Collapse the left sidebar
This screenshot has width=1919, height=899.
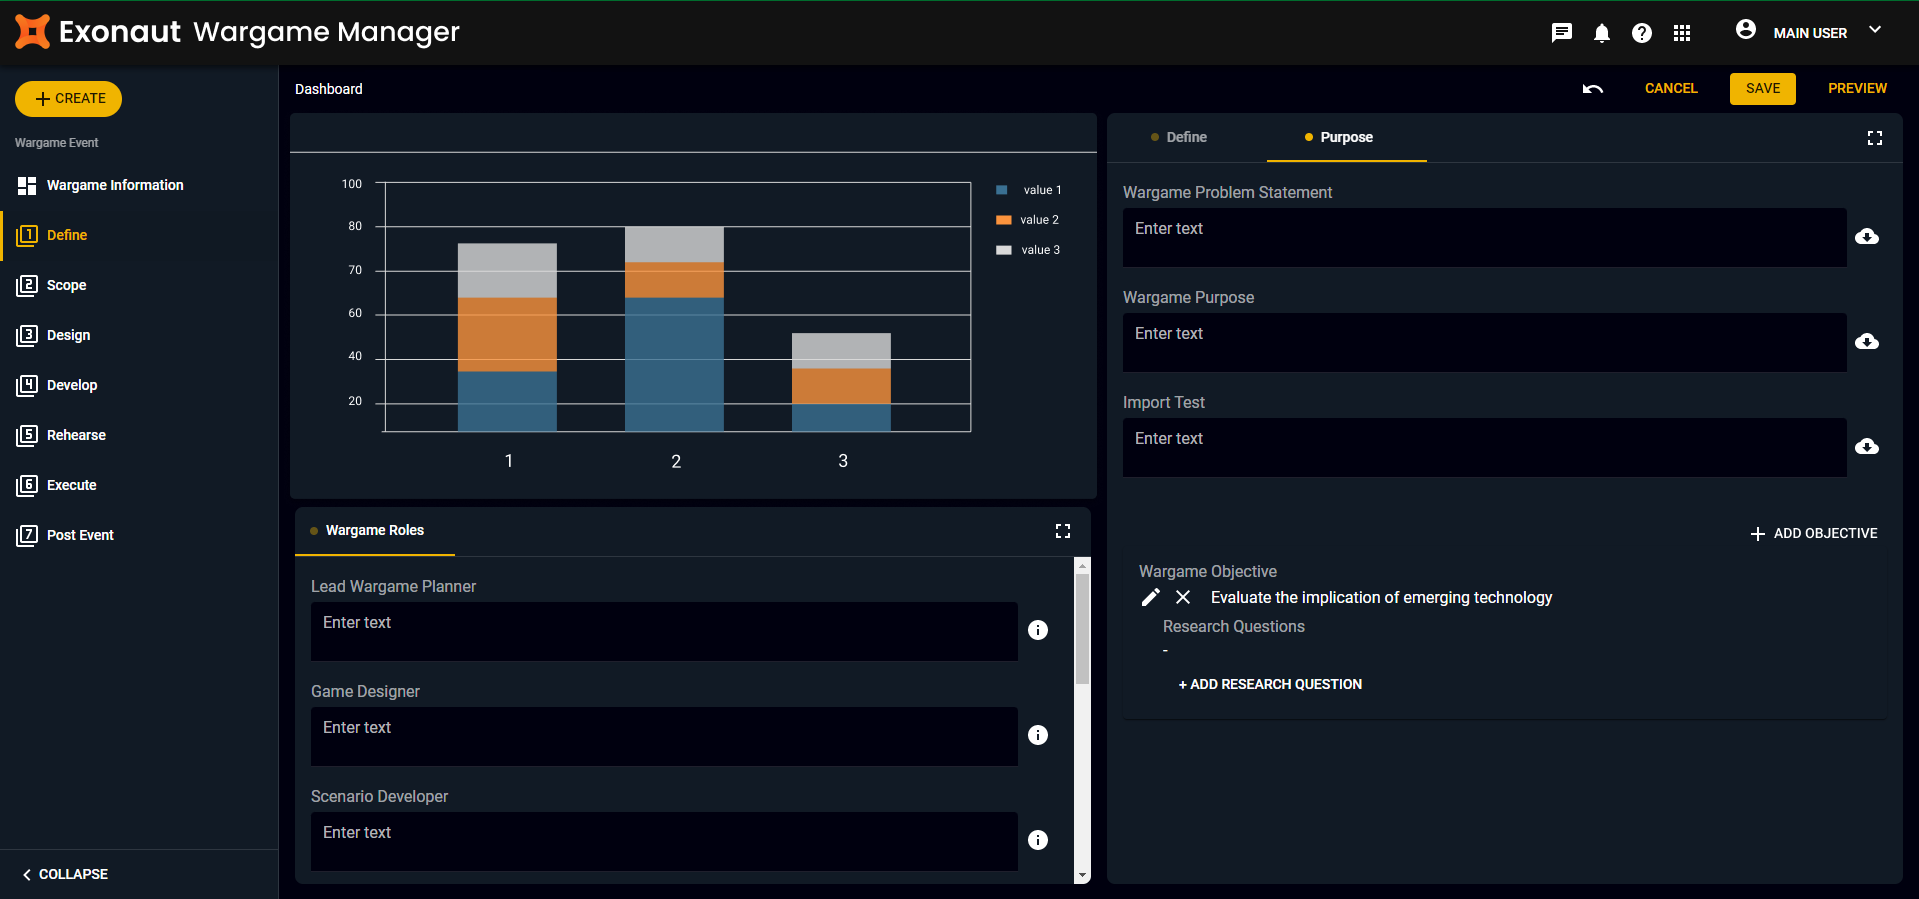pyautogui.click(x=66, y=874)
